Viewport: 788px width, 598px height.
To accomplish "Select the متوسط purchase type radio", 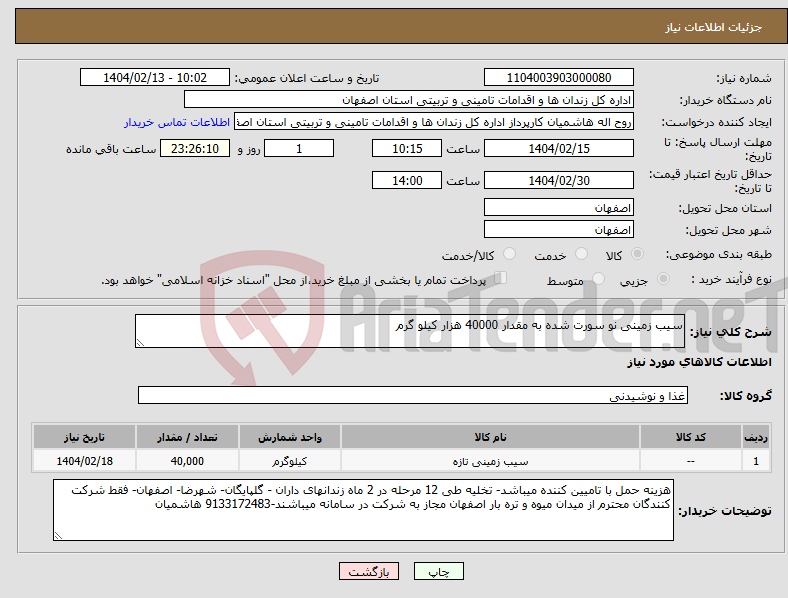I will click(599, 278).
